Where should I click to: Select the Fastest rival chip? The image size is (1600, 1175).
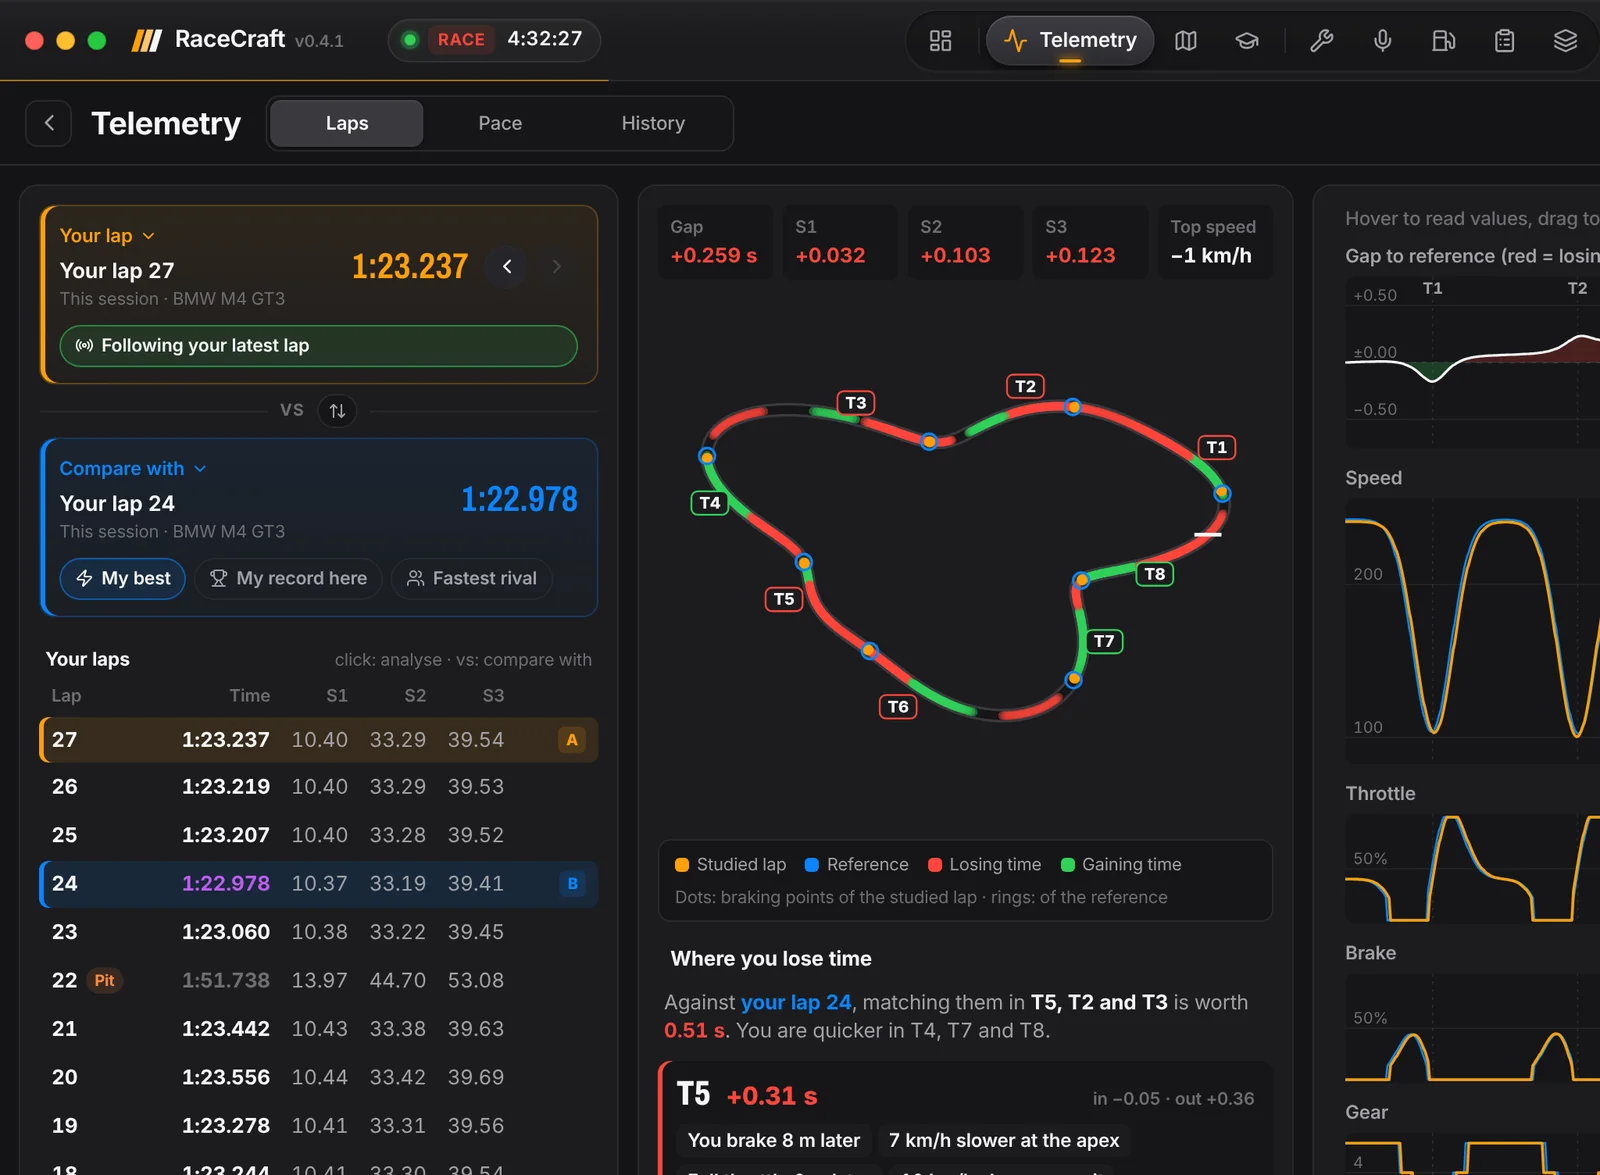pos(472,579)
